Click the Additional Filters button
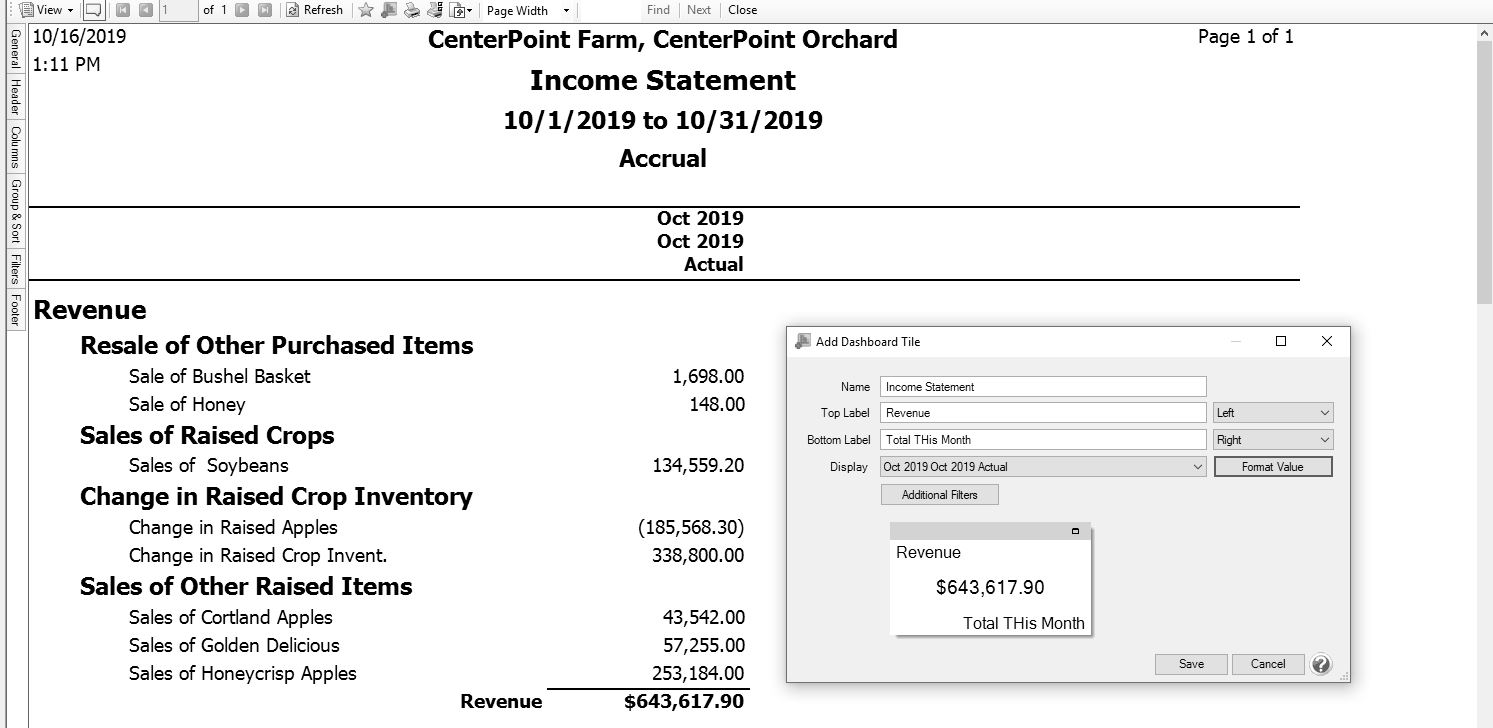The height and width of the screenshot is (728, 1493). [x=939, y=495]
